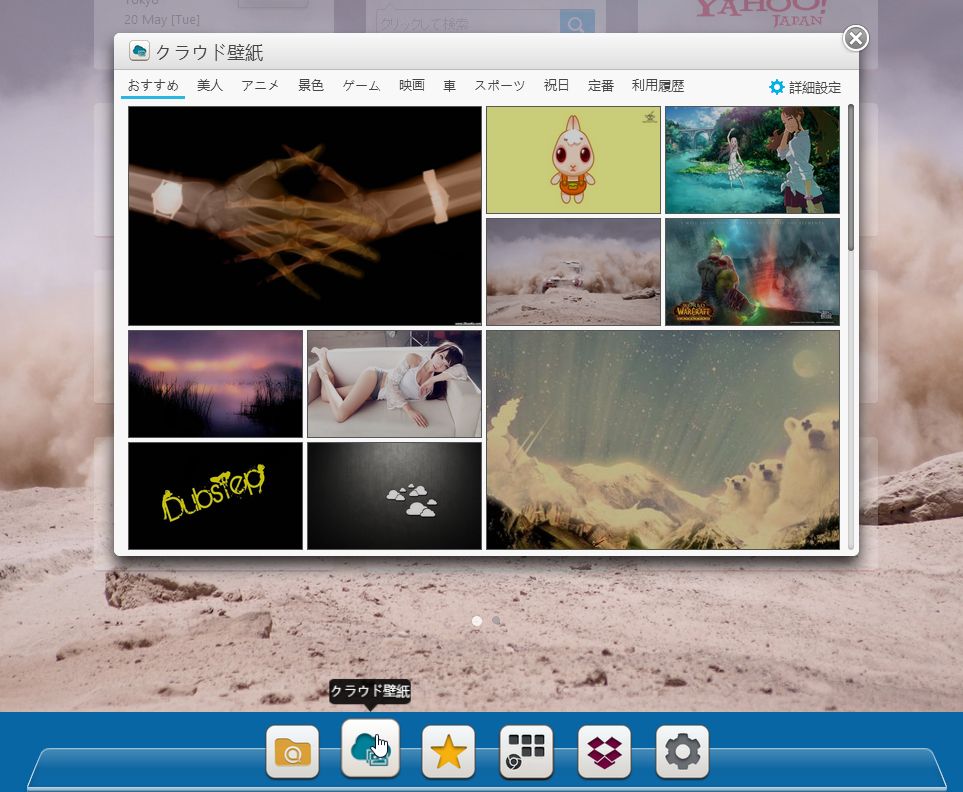Open the 利用履歴 tab

[x=658, y=85]
